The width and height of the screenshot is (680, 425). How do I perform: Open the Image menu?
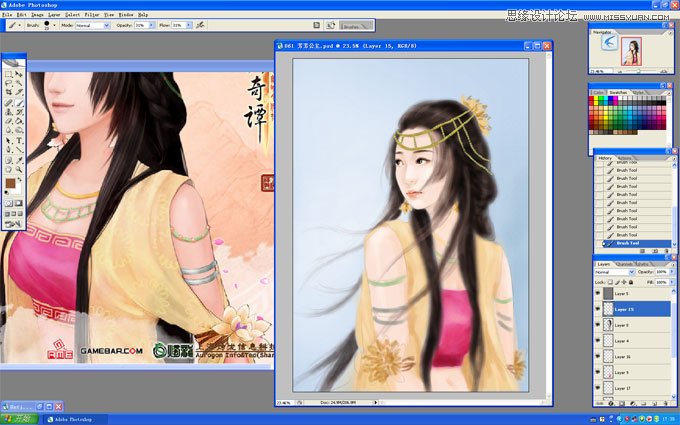pyautogui.click(x=37, y=15)
